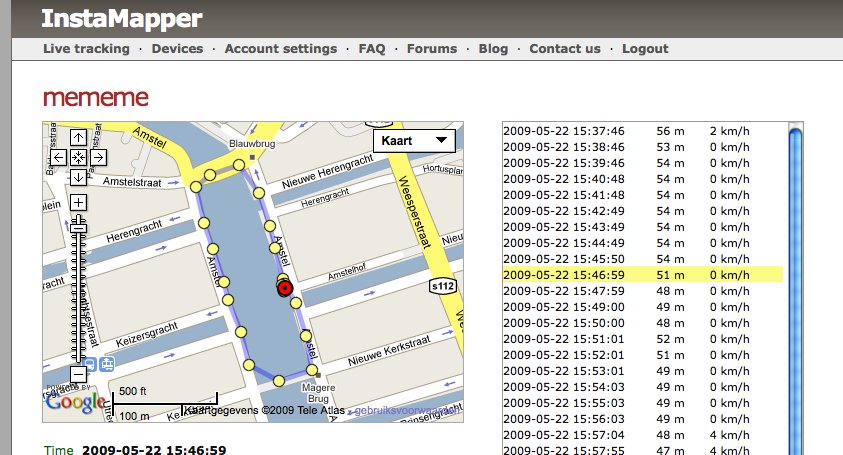Pan the map down with arrow button
The image size is (843, 455).
[78, 177]
